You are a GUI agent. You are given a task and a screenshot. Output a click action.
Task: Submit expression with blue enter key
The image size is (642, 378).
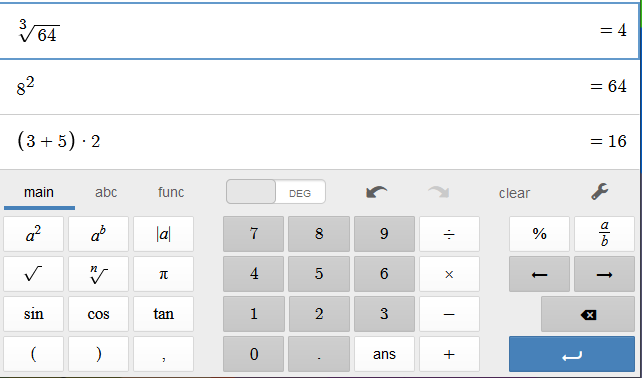(572, 354)
